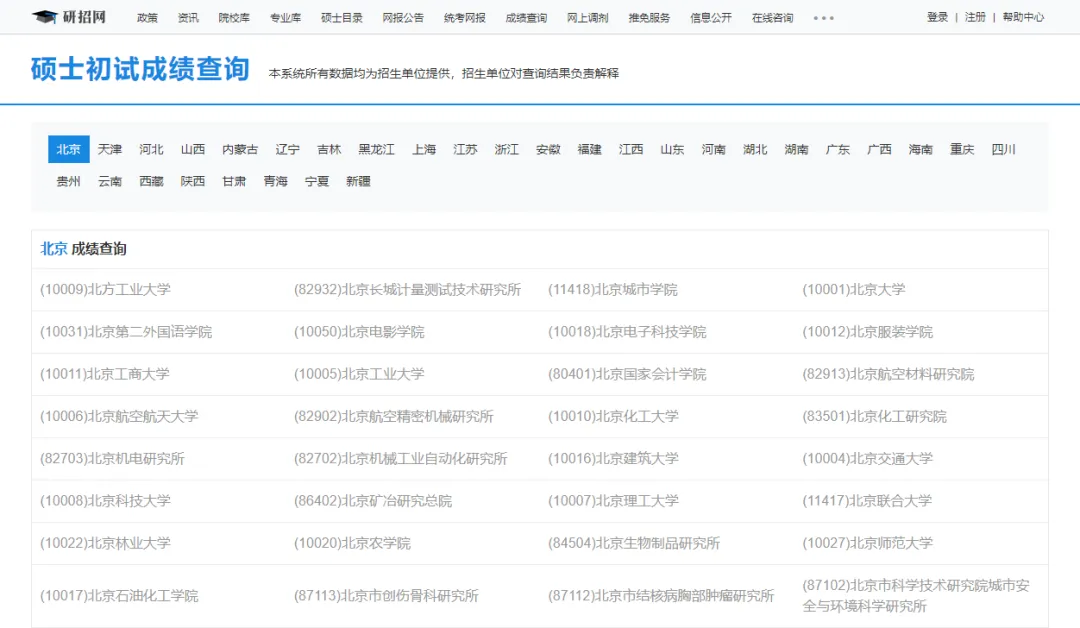This screenshot has width=1080, height=628.
Task: Open (10004)北京交通大学 link
Action: click(x=868, y=459)
